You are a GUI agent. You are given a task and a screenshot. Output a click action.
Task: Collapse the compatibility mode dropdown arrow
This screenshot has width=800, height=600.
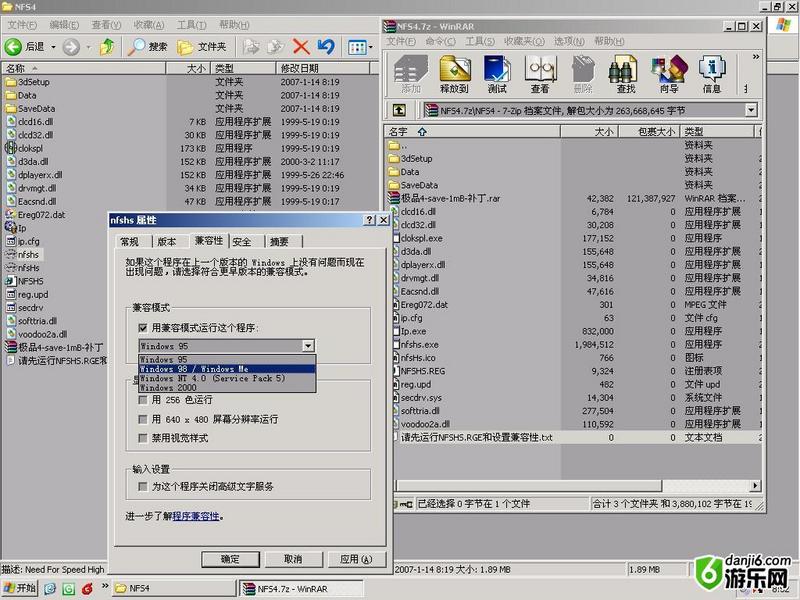point(308,346)
